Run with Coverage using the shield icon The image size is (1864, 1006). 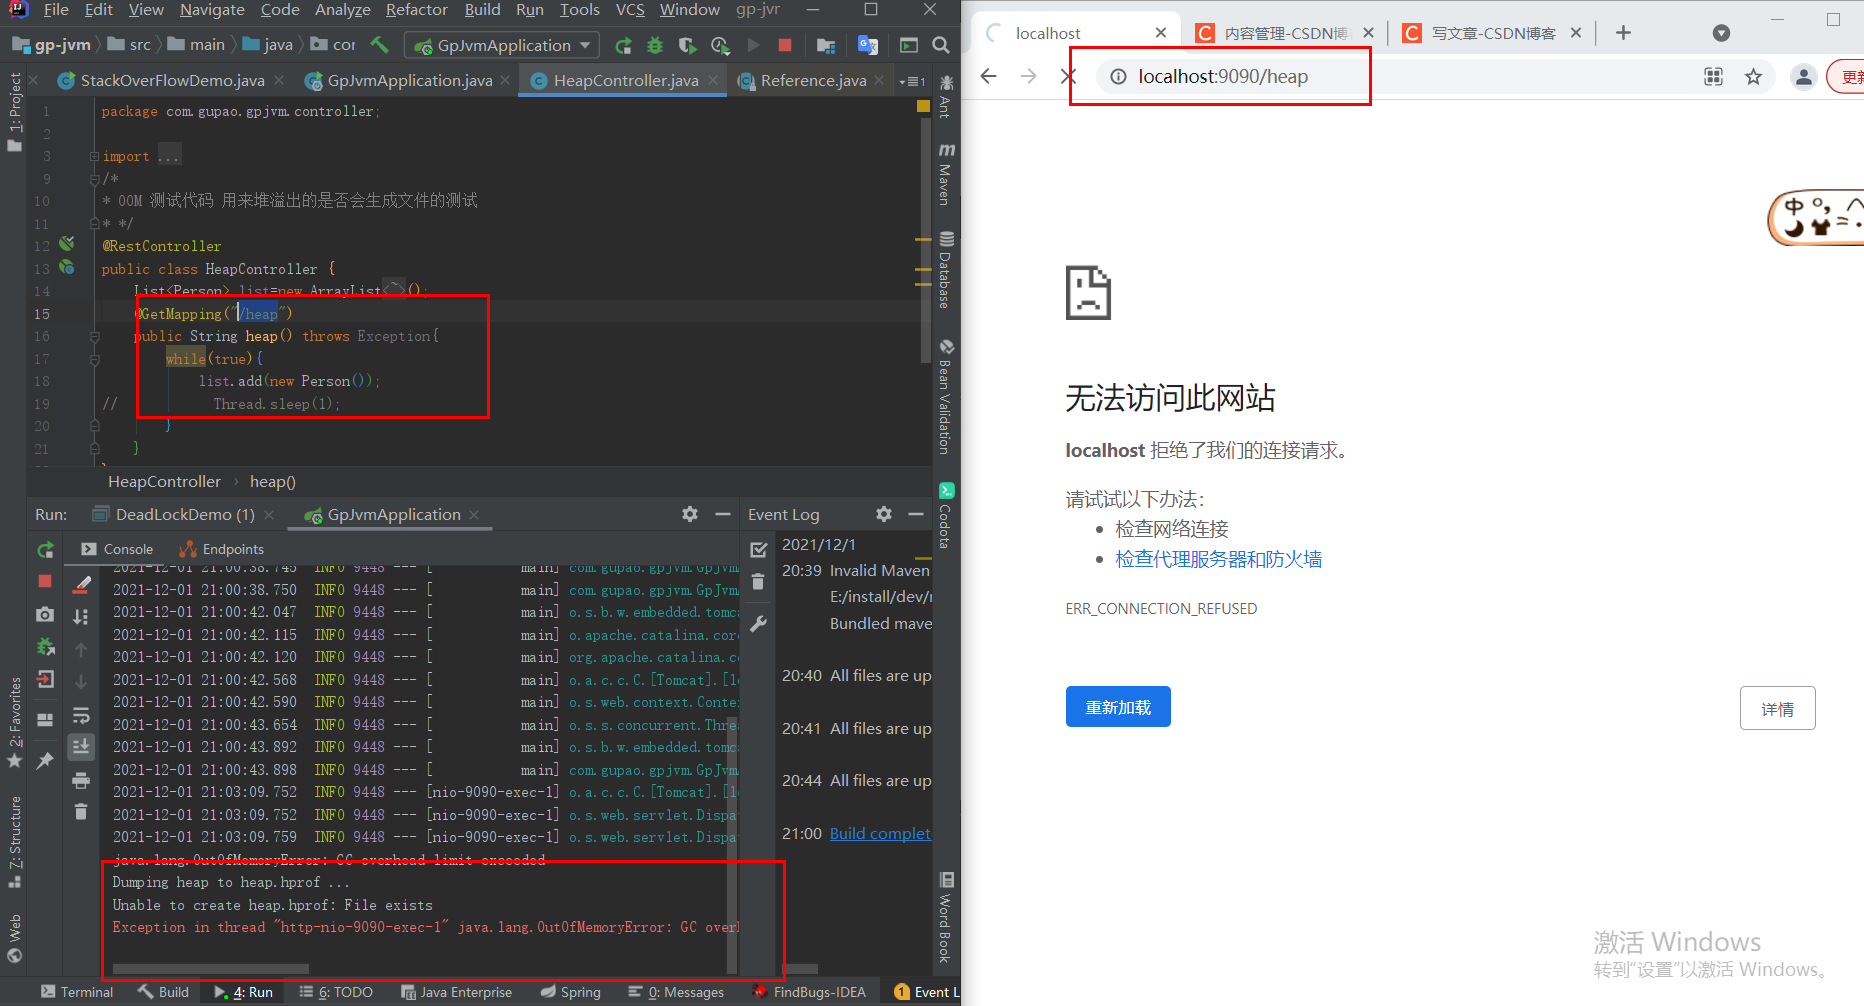686,44
